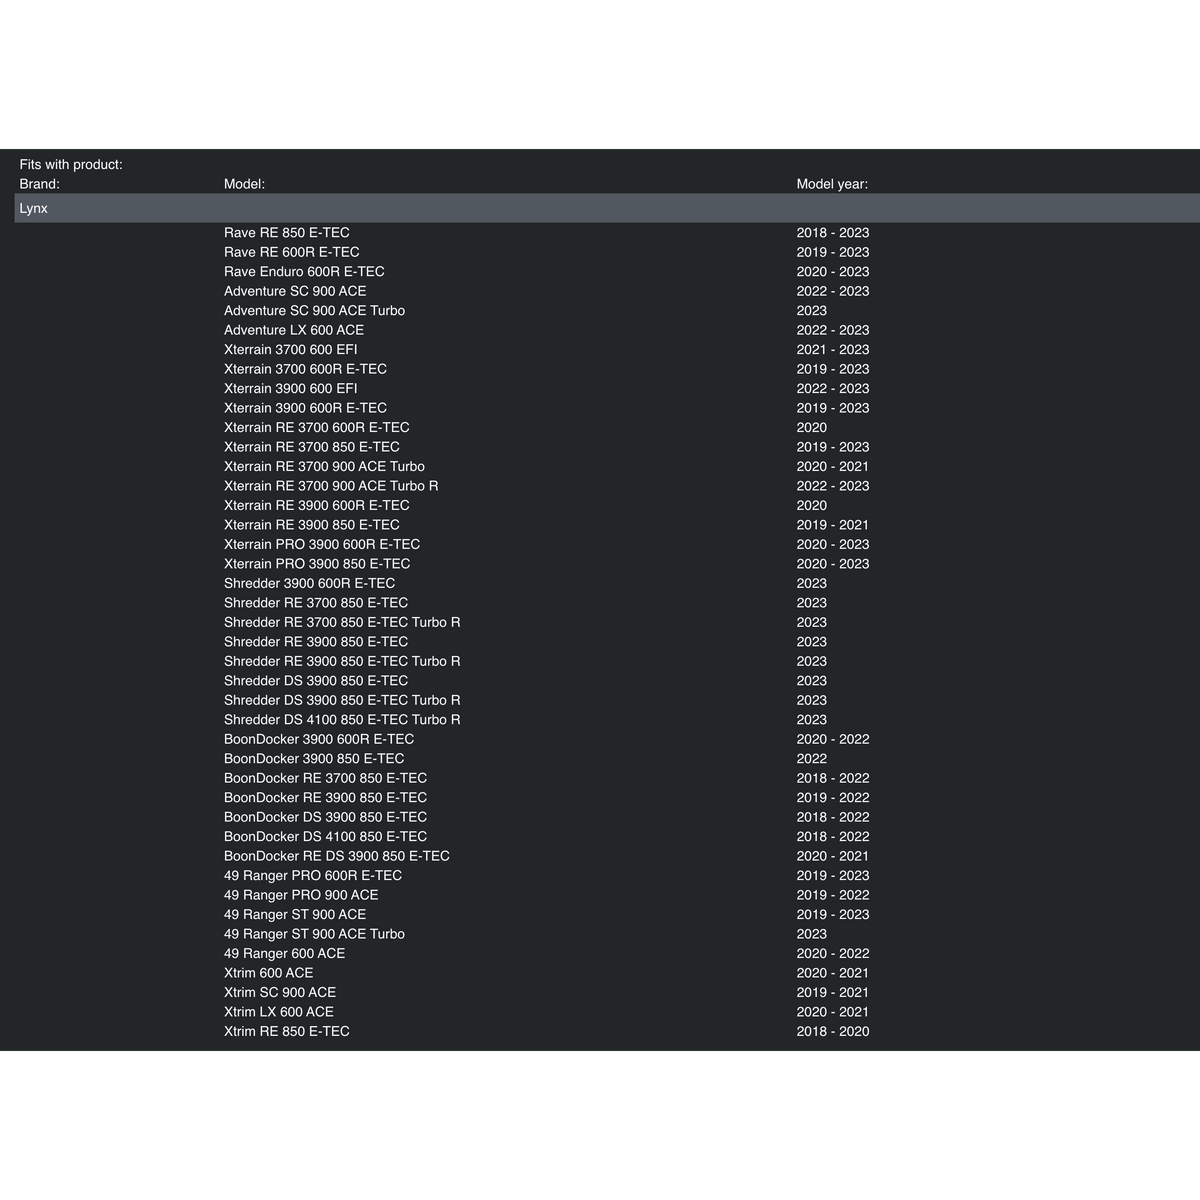Select model Xterrain 3900 600R E-TEC
This screenshot has height=1200, width=1200.
point(305,408)
